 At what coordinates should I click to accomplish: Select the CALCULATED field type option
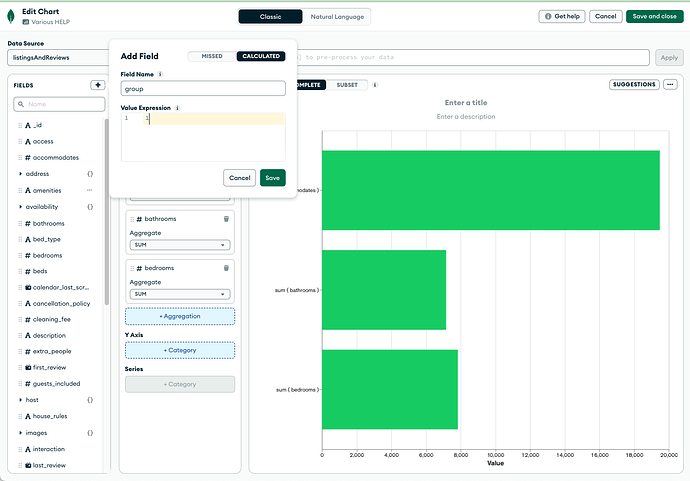pos(260,56)
